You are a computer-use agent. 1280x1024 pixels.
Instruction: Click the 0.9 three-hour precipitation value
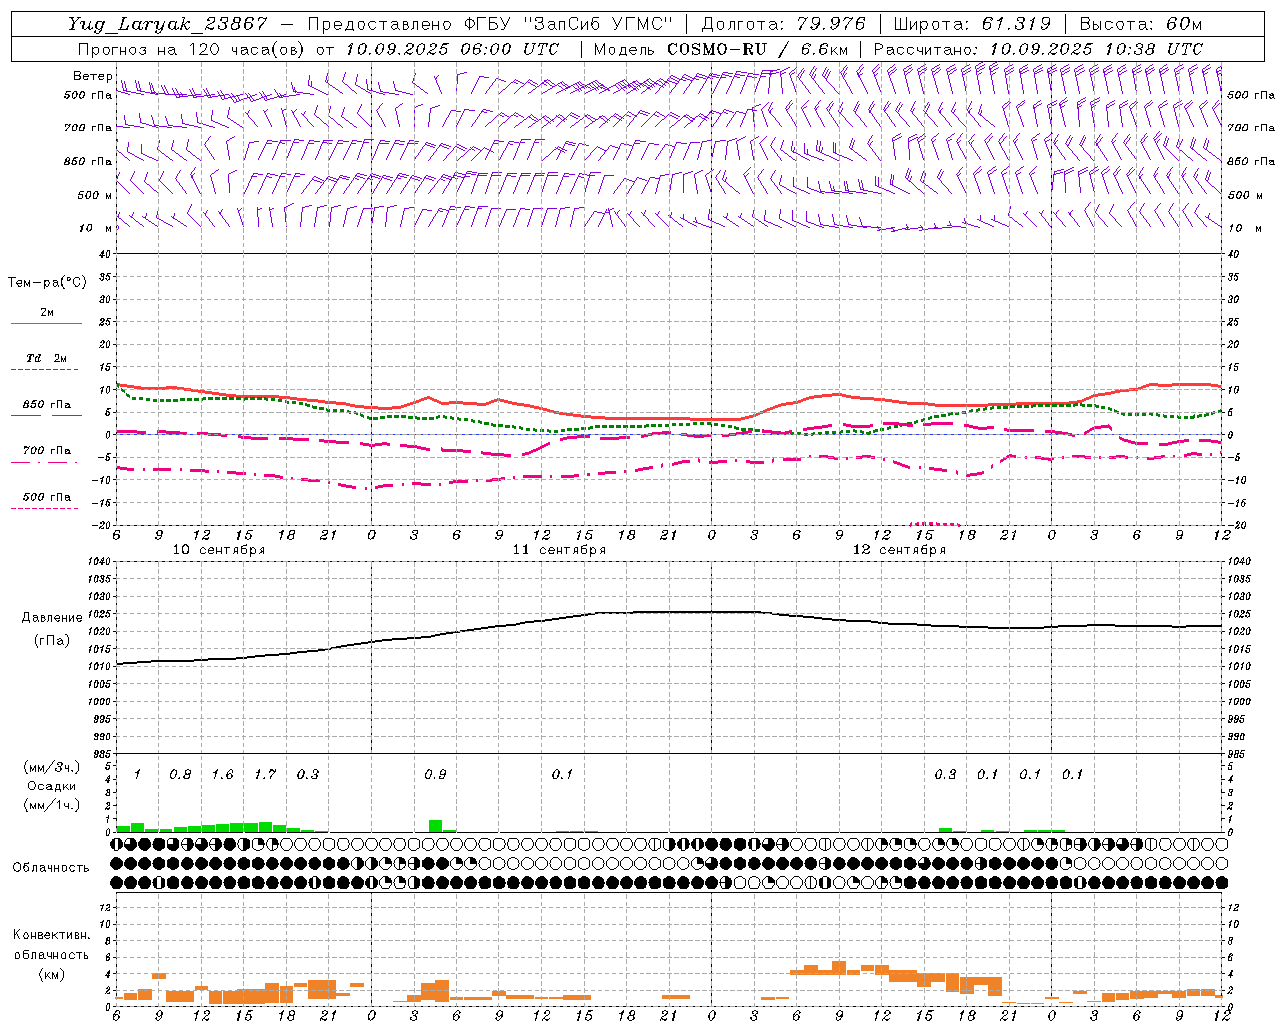coord(435,775)
